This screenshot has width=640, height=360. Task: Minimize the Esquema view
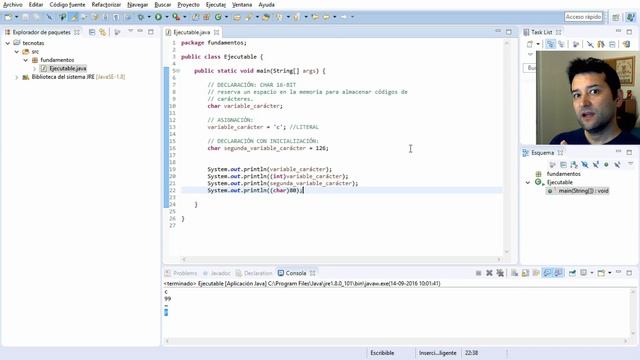coord(618,152)
